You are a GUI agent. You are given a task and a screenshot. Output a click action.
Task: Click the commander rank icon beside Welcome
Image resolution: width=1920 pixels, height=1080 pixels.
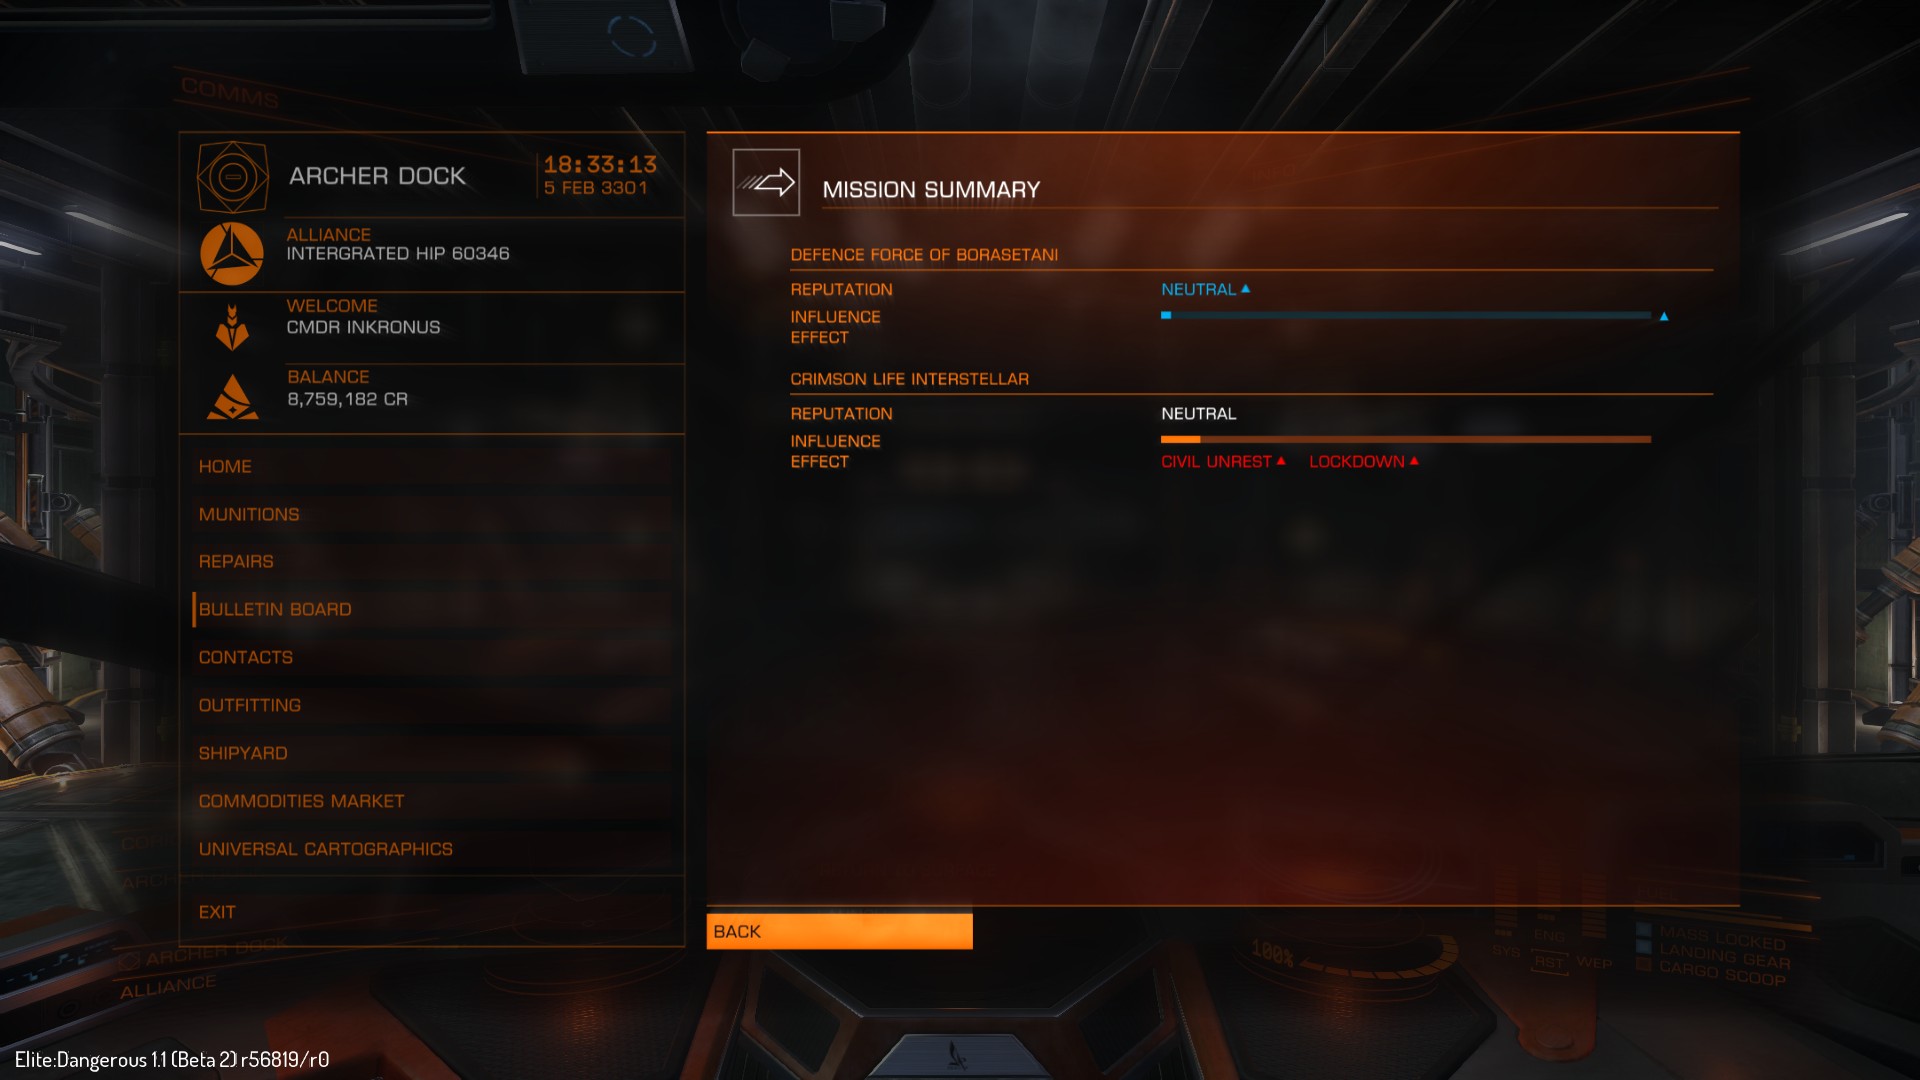click(232, 327)
